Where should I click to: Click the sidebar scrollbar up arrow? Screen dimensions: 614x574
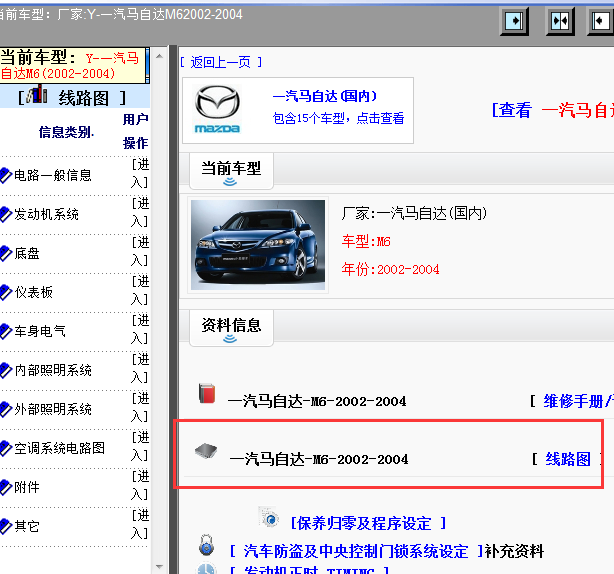159,56
